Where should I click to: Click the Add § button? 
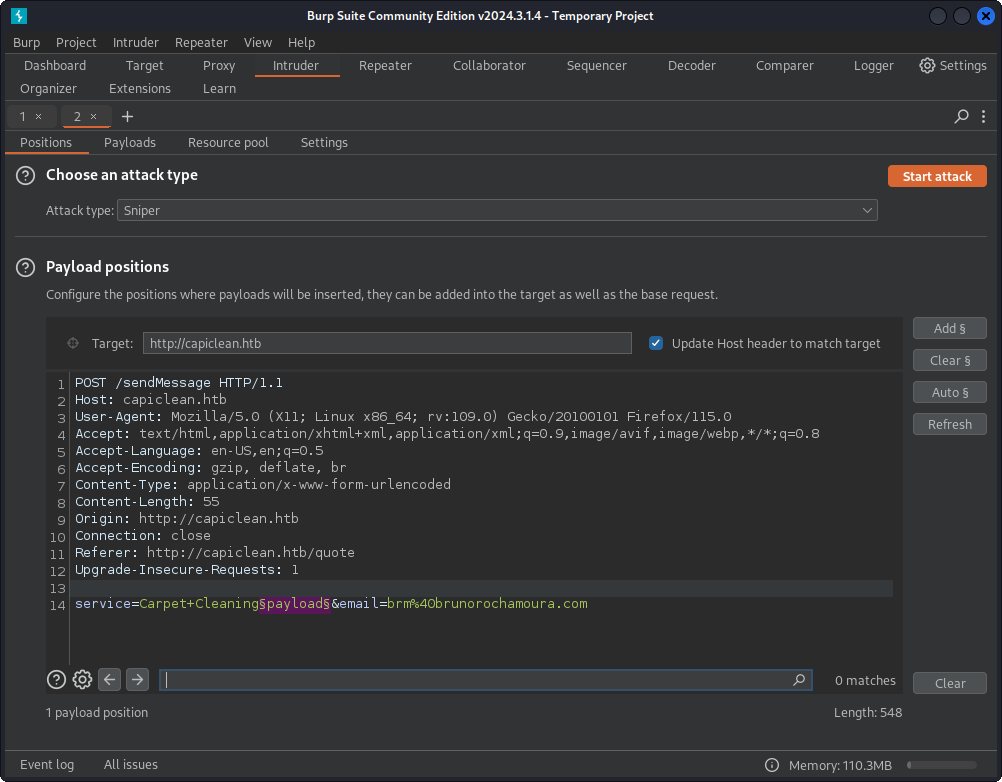(x=950, y=328)
